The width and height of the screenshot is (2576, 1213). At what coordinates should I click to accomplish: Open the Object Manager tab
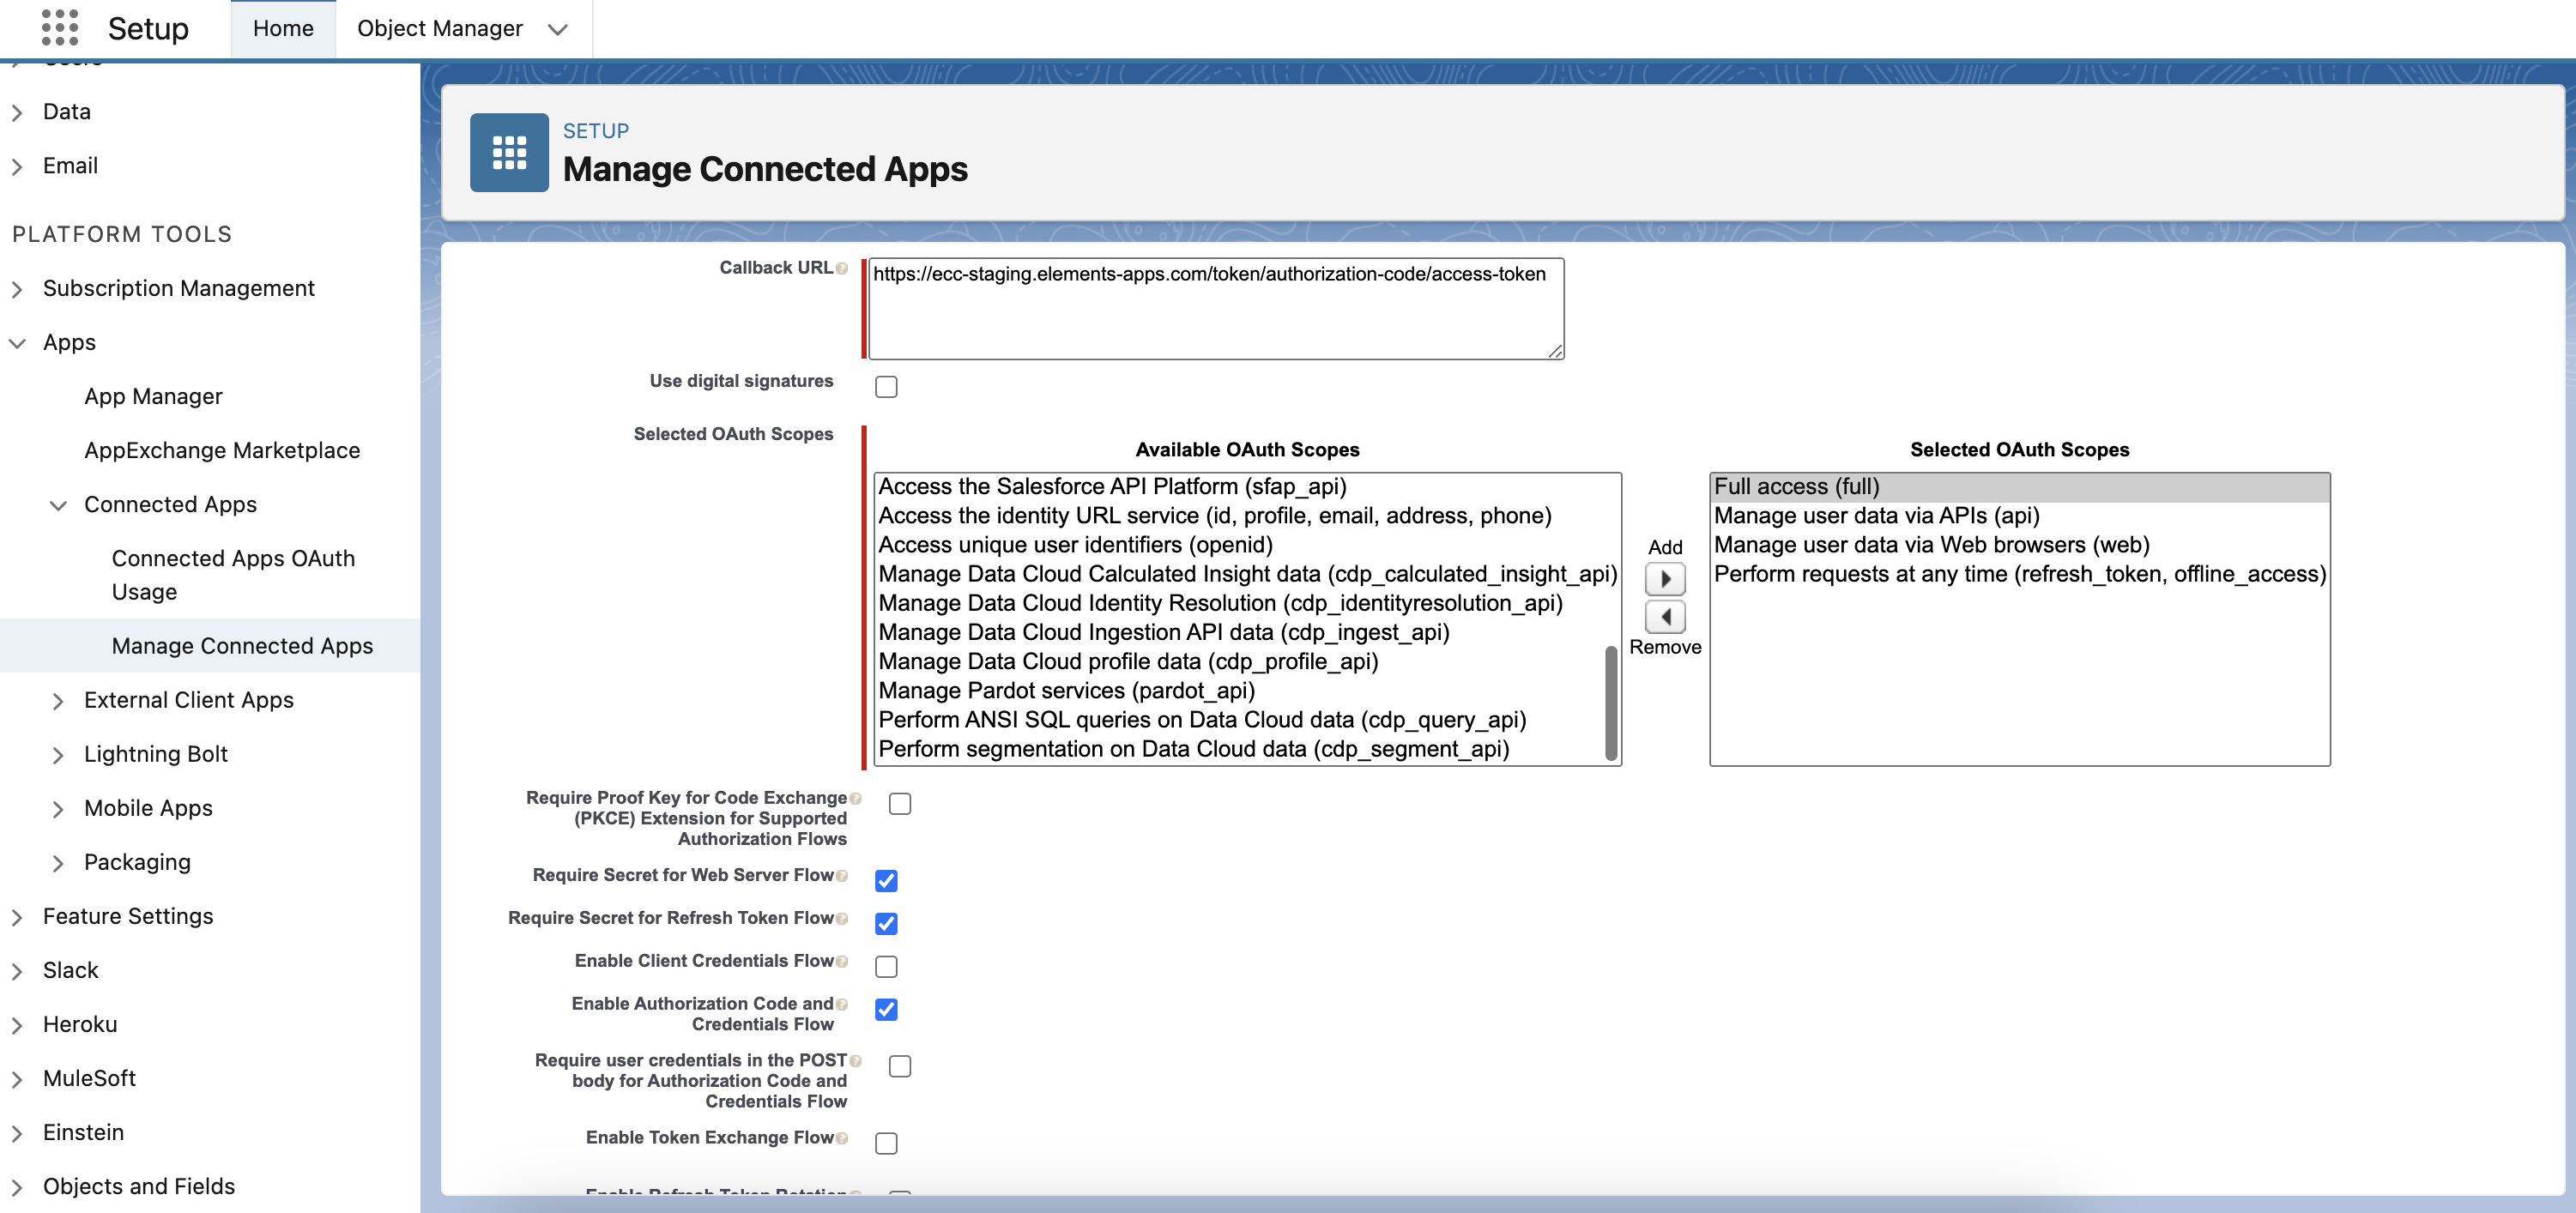pyautogui.click(x=439, y=29)
